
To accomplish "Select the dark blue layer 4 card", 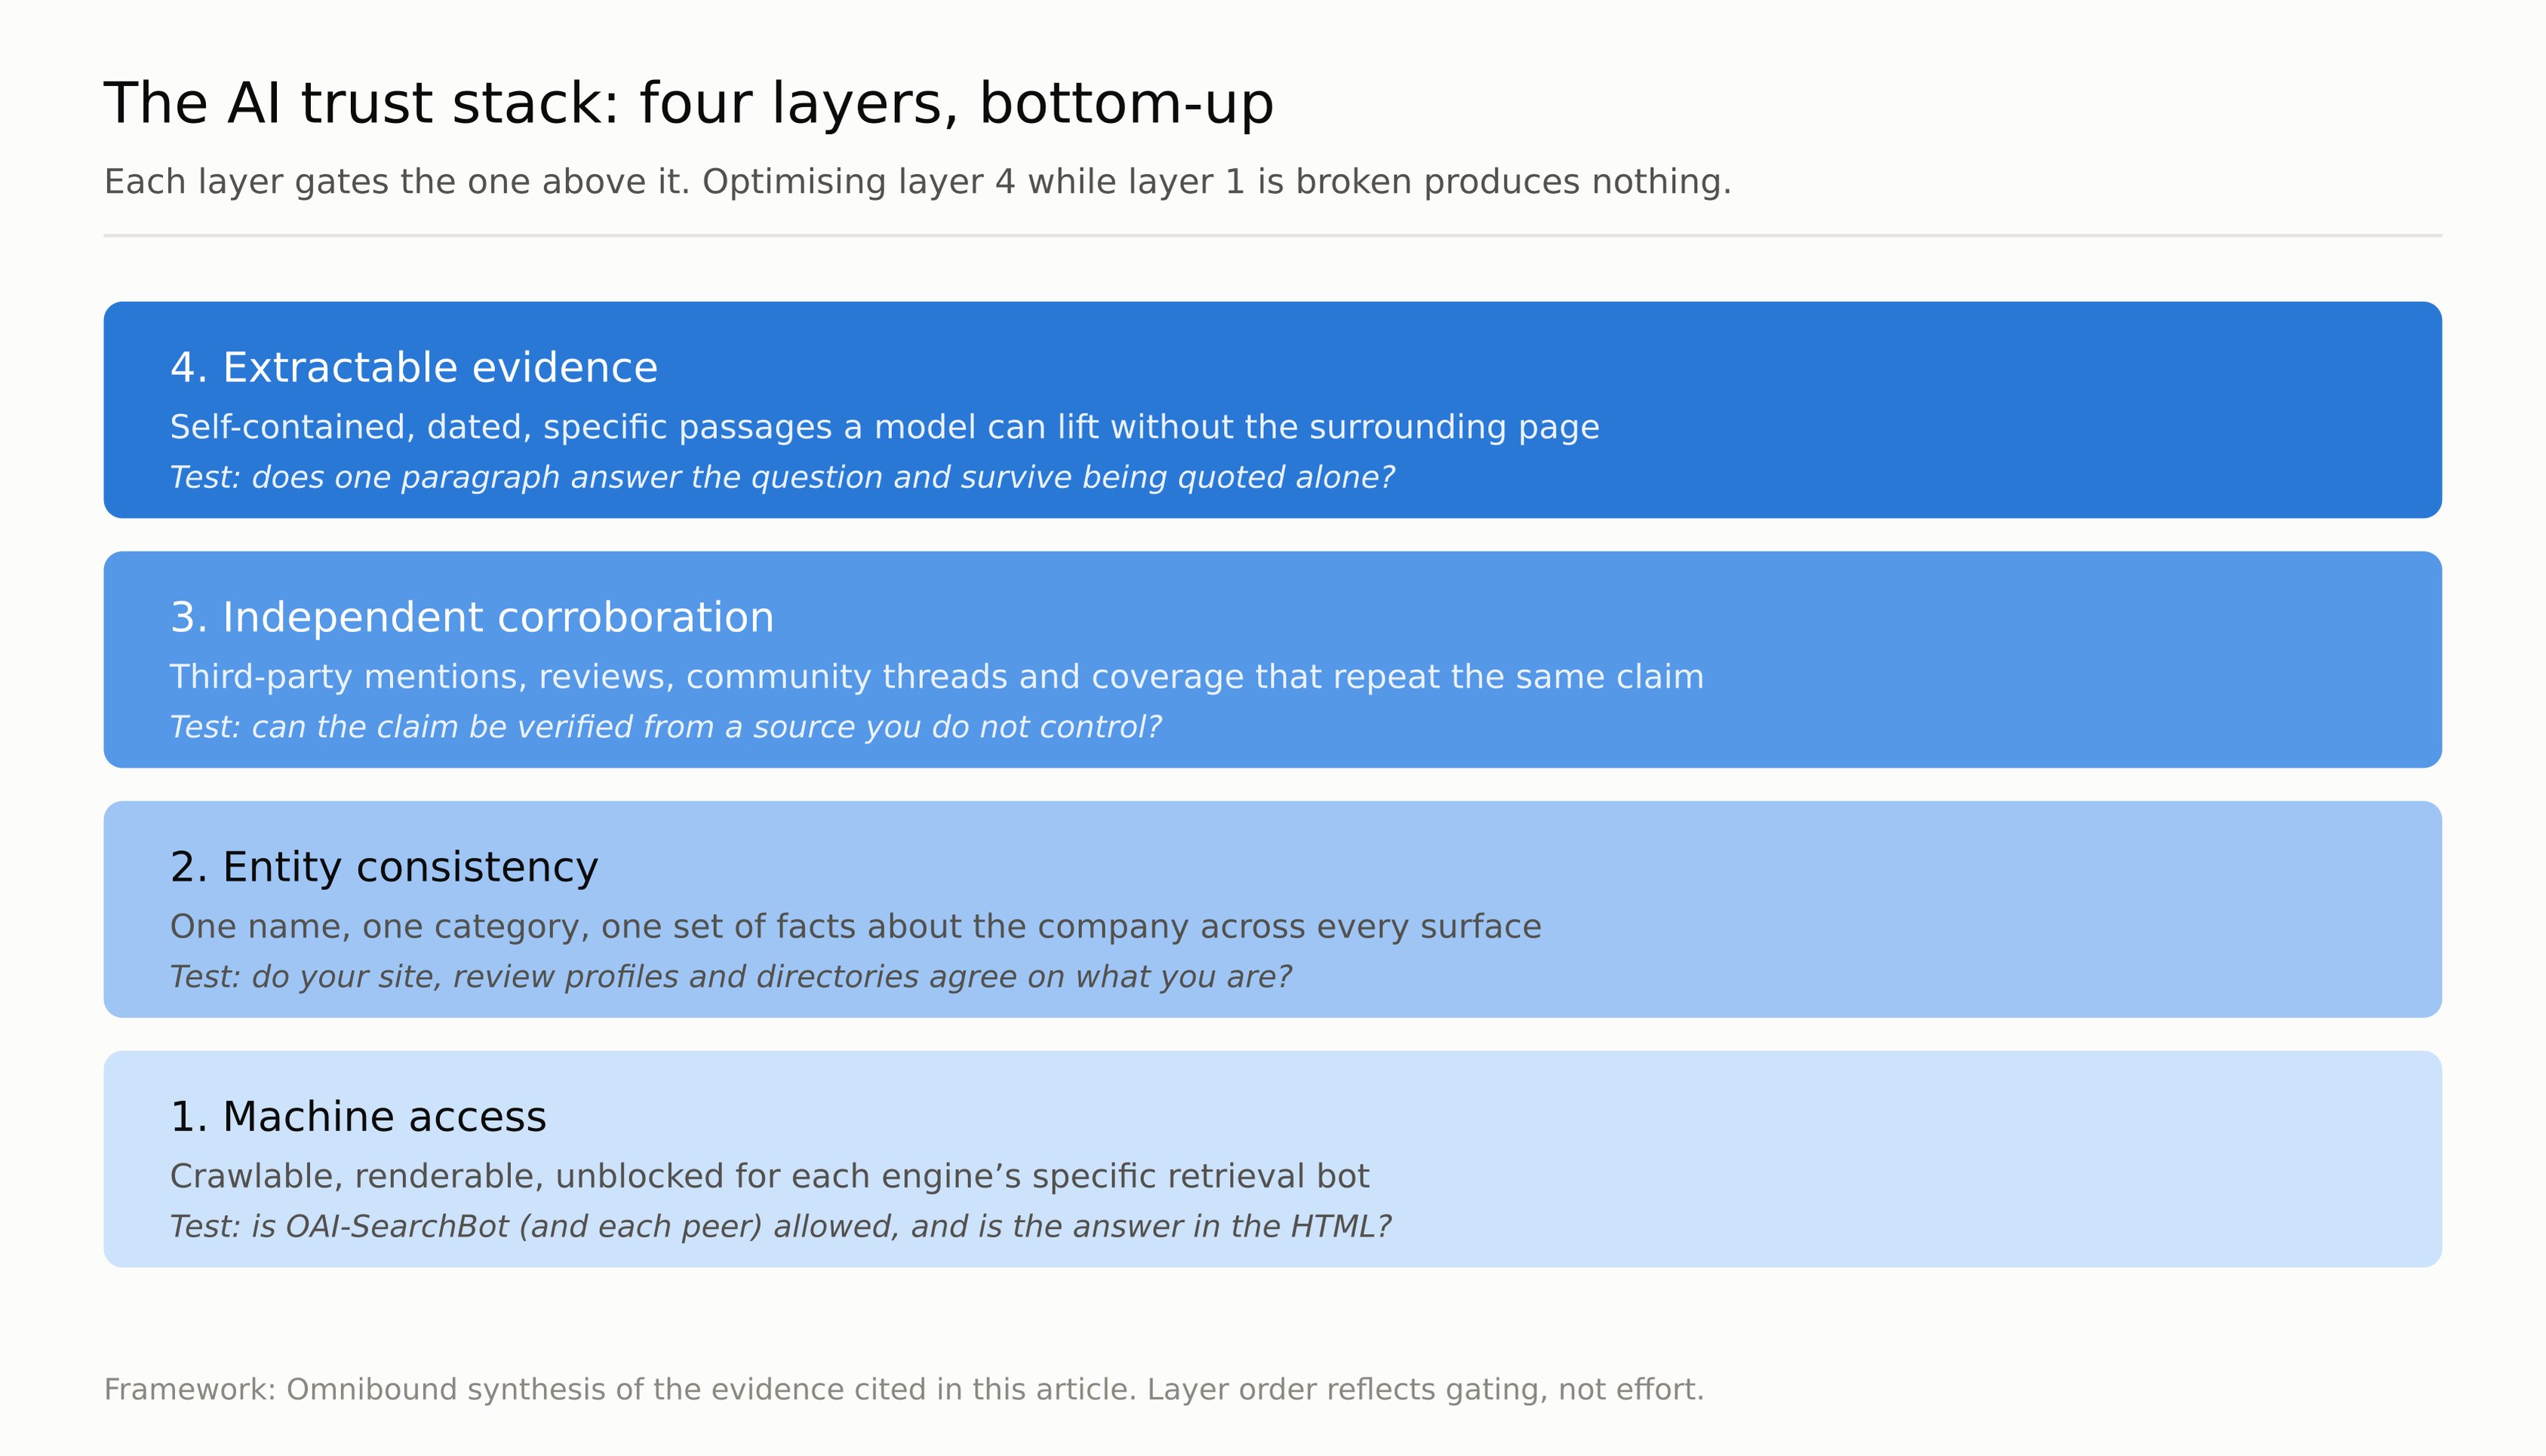I will [x=1273, y=410].
